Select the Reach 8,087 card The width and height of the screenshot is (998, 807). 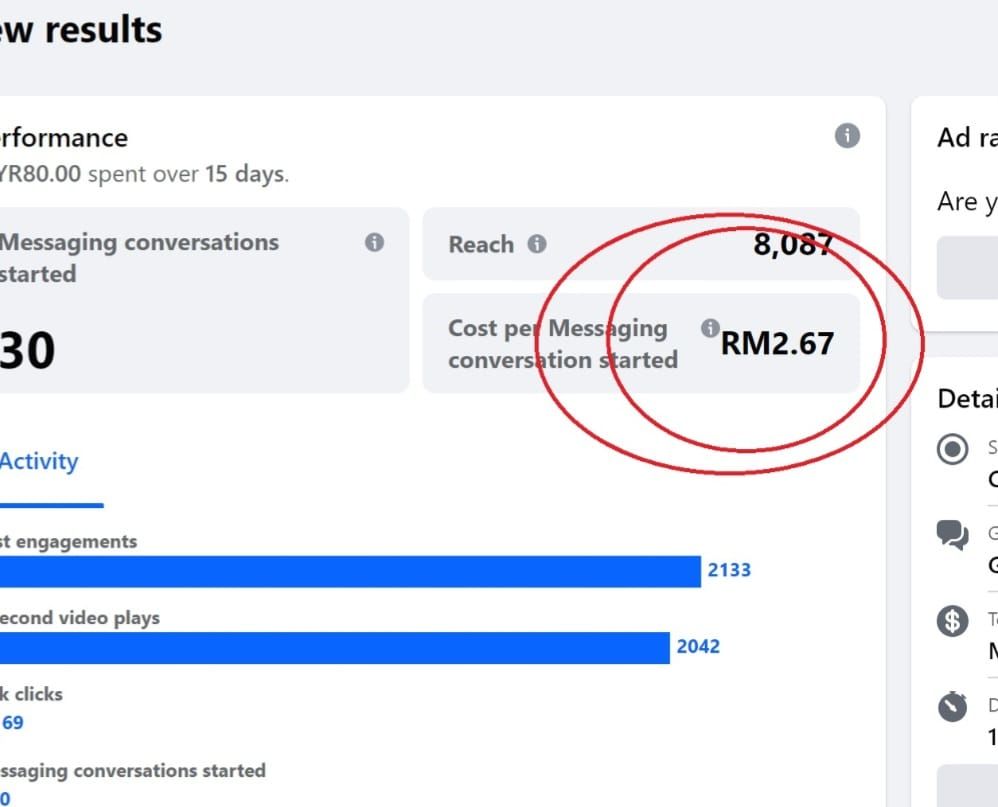tap(642, 244)
